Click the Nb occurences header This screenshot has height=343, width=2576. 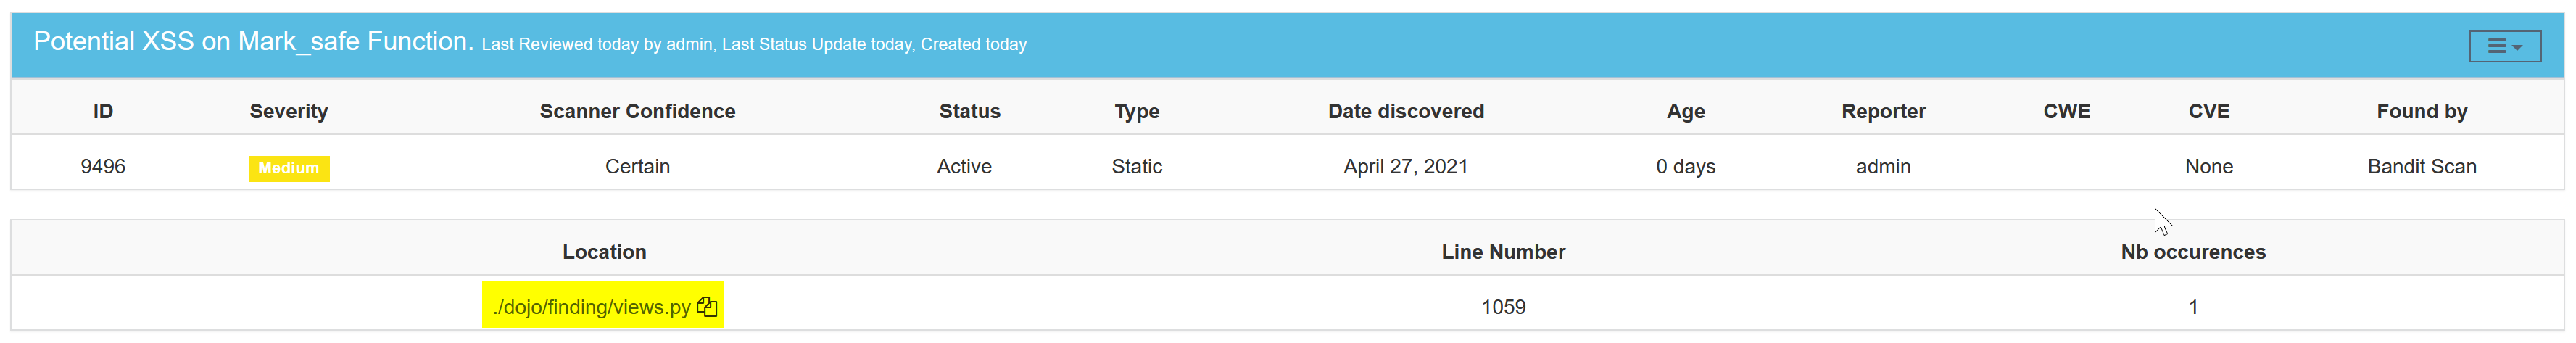[x=2192, y=252]
